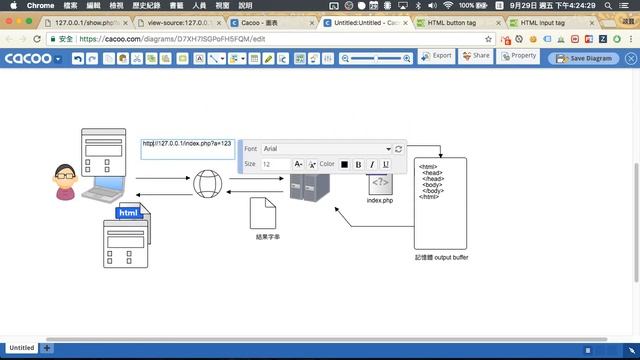Select the text box tool
Viewport: 640px width, 360px height.
(x=199, y=59)
